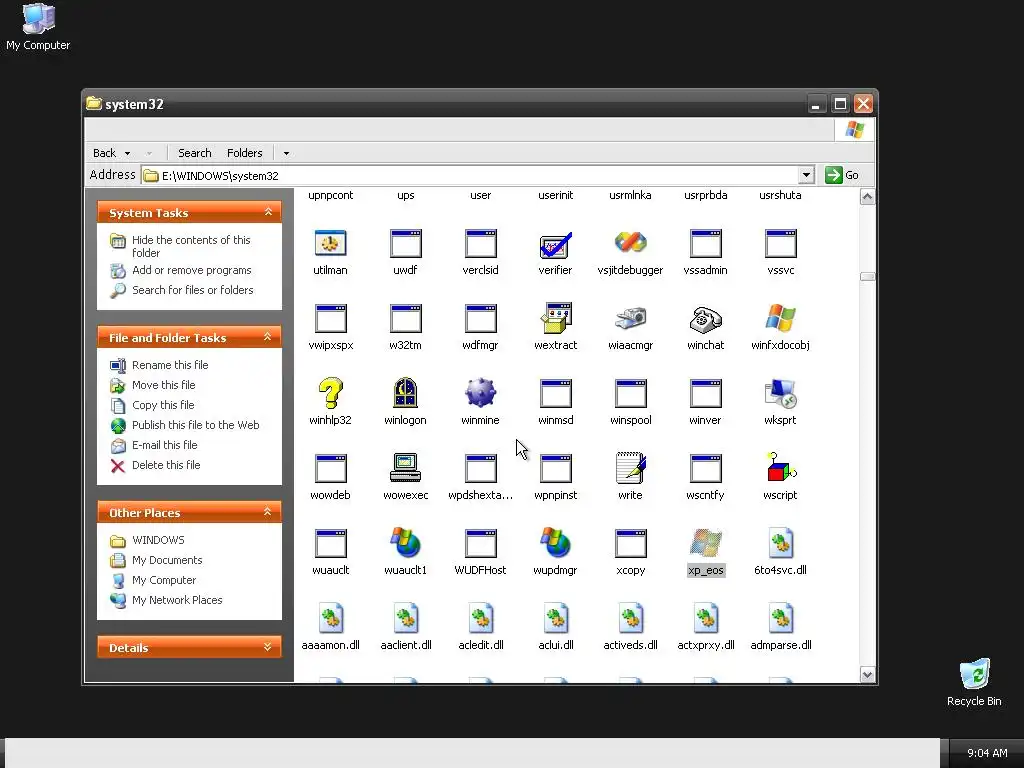Click the taskbar clock showing 9:04 AM
The width and height of the screenshot is (1024, 768).
(987, 753)
